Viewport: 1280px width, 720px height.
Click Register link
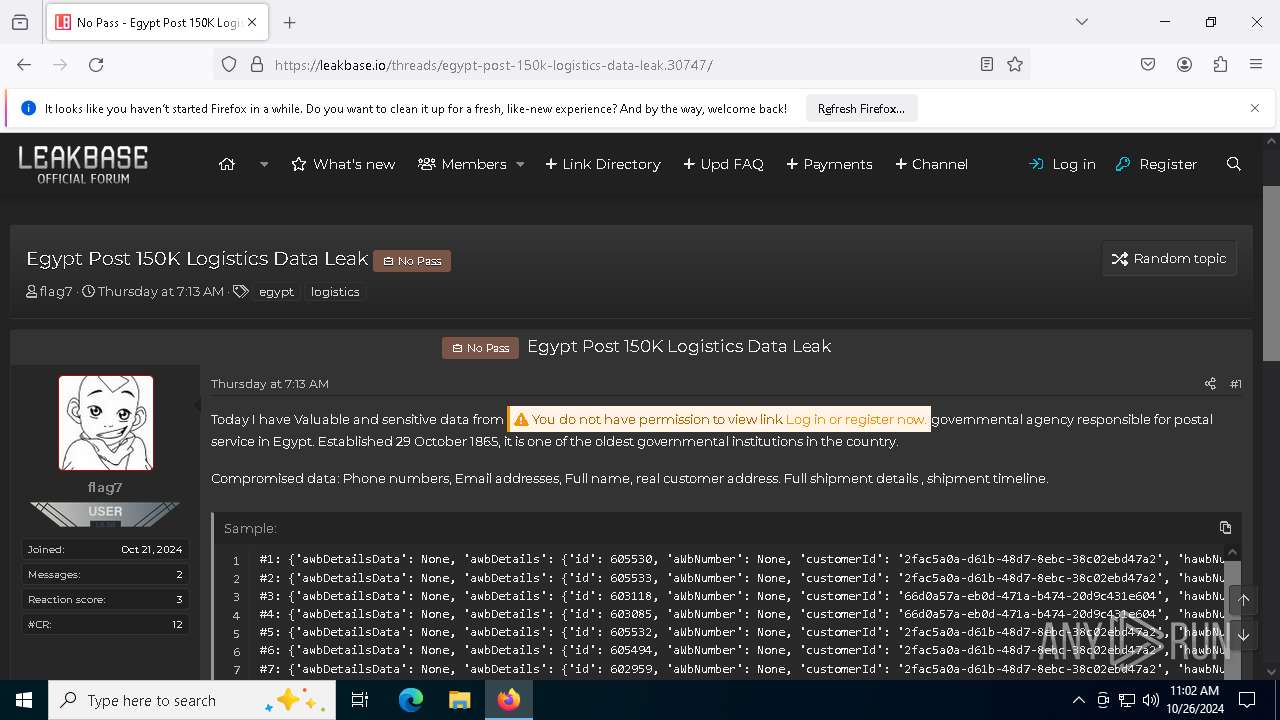tap(1156, 164)
